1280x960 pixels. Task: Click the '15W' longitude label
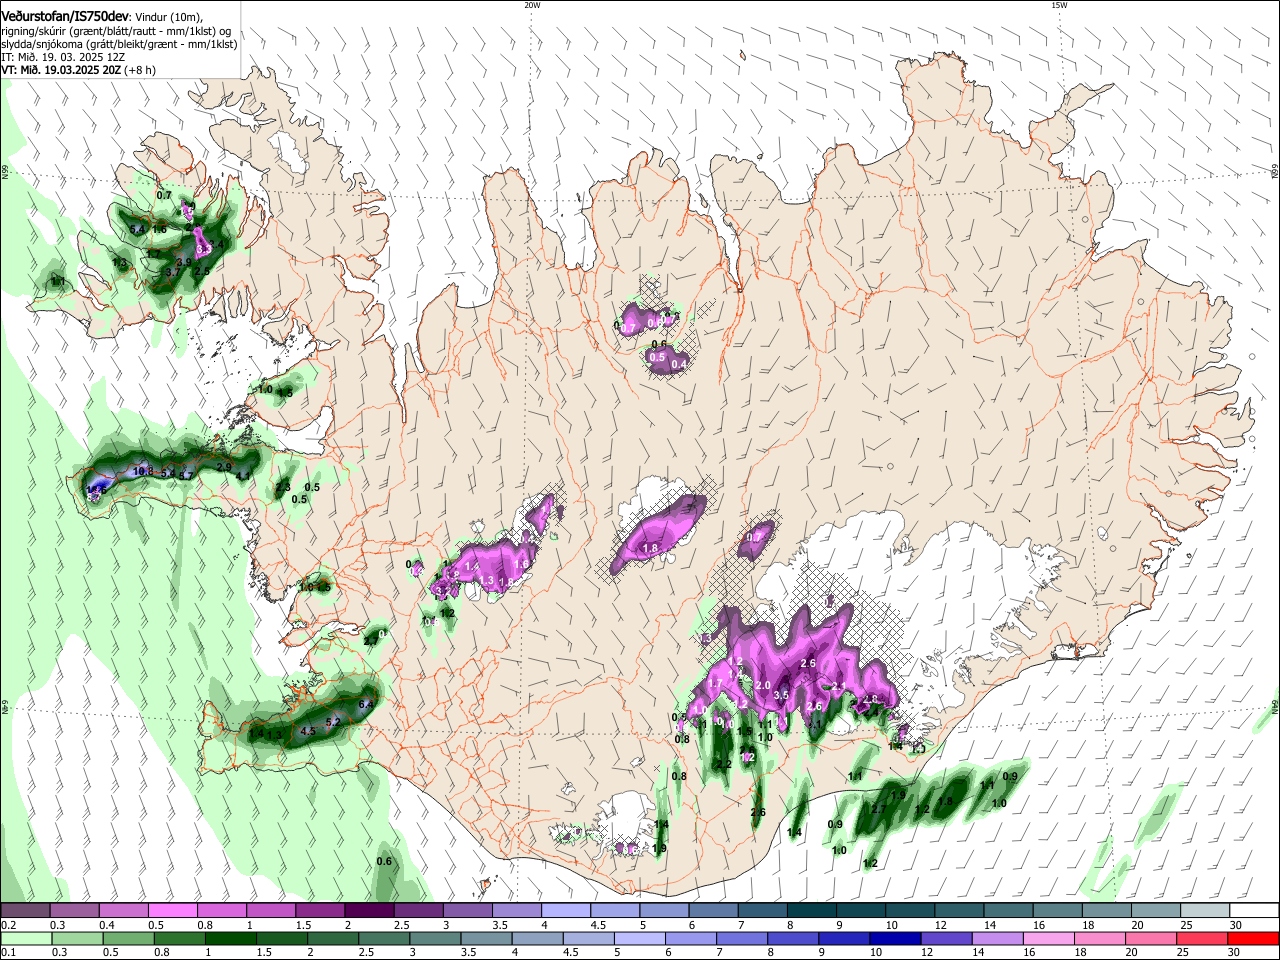[x=1059, y=5]
